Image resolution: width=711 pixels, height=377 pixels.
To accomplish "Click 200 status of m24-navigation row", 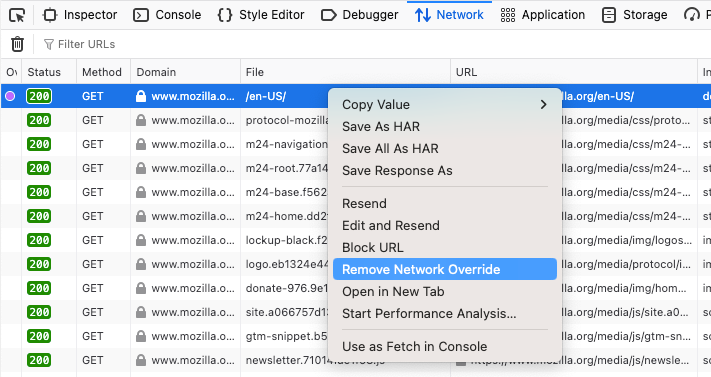I will pyautogui.click(x=39, y=144).
